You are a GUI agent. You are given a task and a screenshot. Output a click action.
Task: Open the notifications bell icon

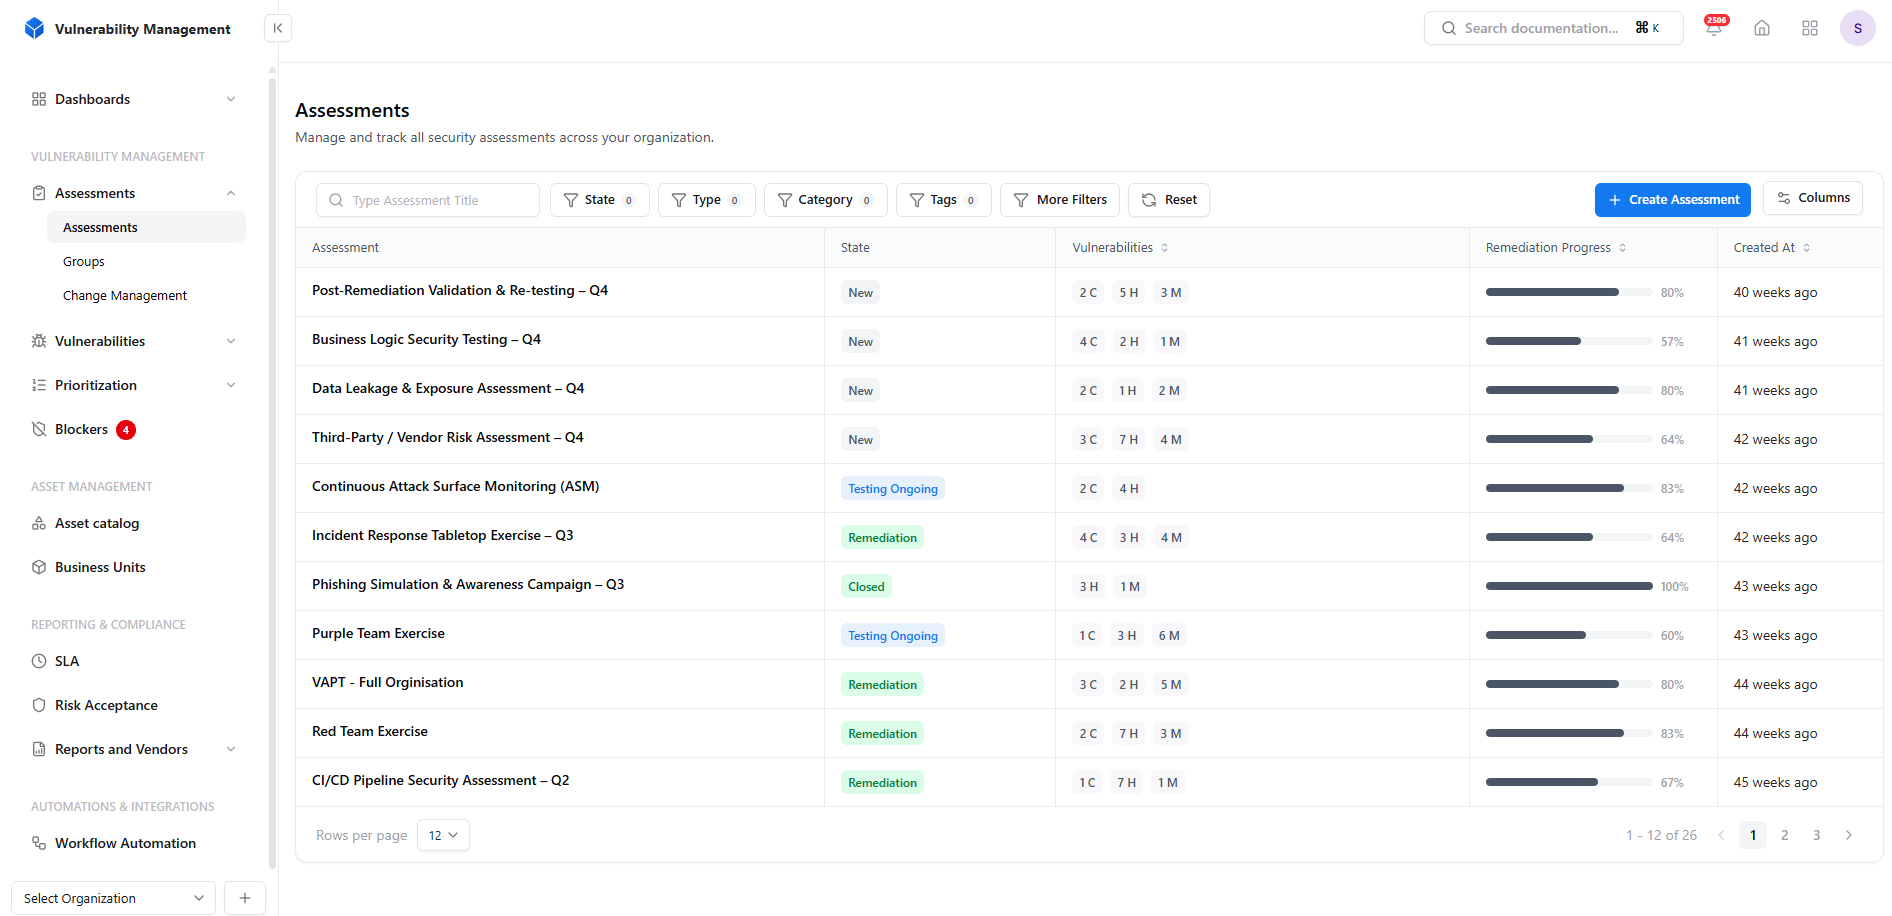[x=1714, y=28]
